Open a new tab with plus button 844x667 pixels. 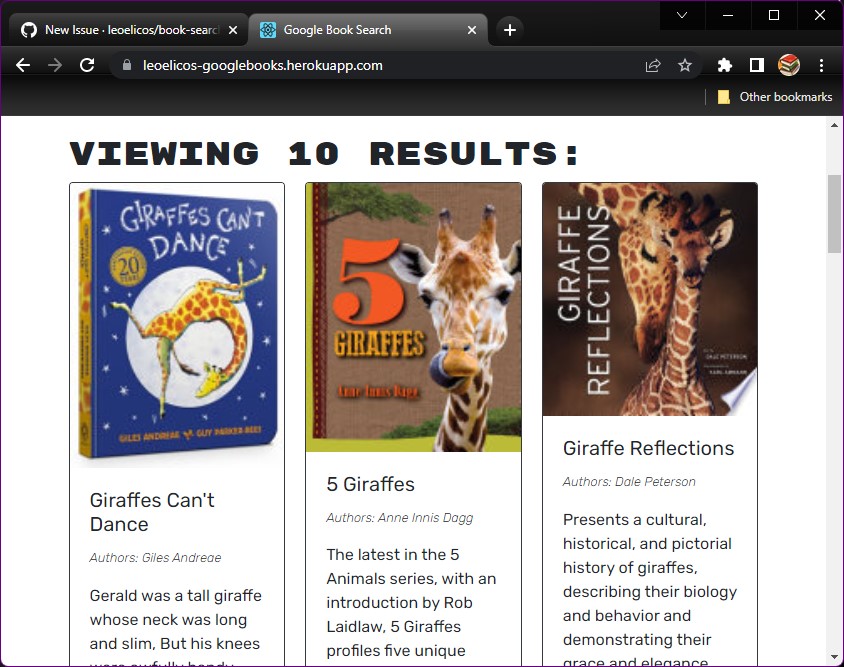tap(510, 30)
